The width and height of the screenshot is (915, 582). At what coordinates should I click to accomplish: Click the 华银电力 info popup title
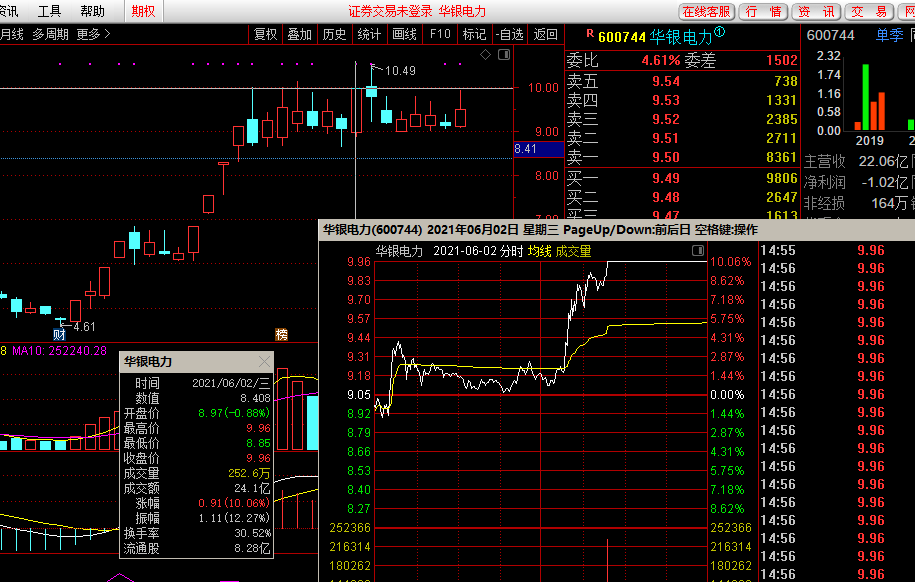coord(148,362)
